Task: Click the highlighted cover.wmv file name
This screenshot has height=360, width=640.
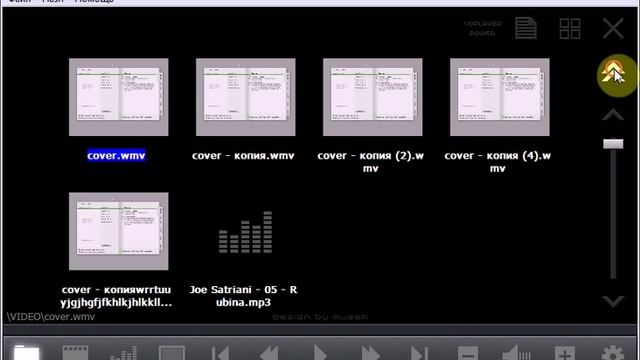Action: pyautogui.click(x=116, y=156)
